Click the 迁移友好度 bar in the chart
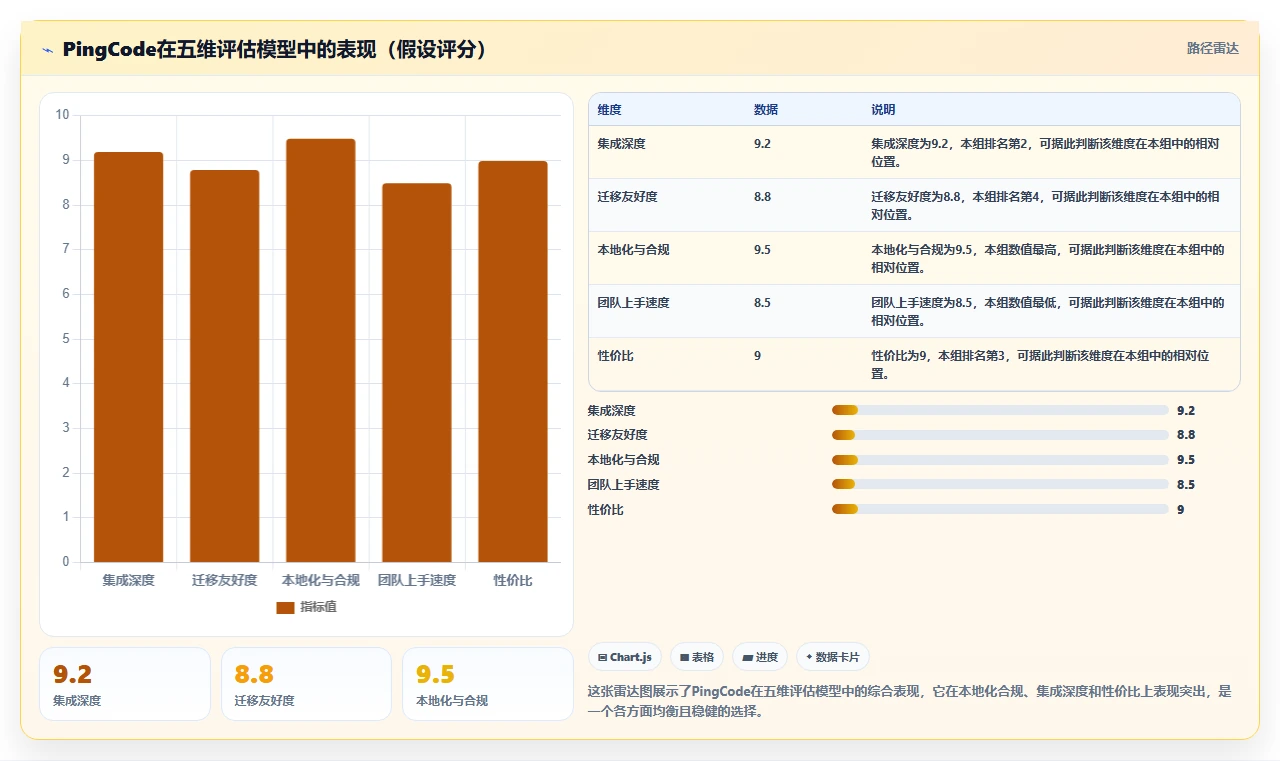Viewport: 1280px width, 761px height. pyautogui.click(x=224, y=366)
